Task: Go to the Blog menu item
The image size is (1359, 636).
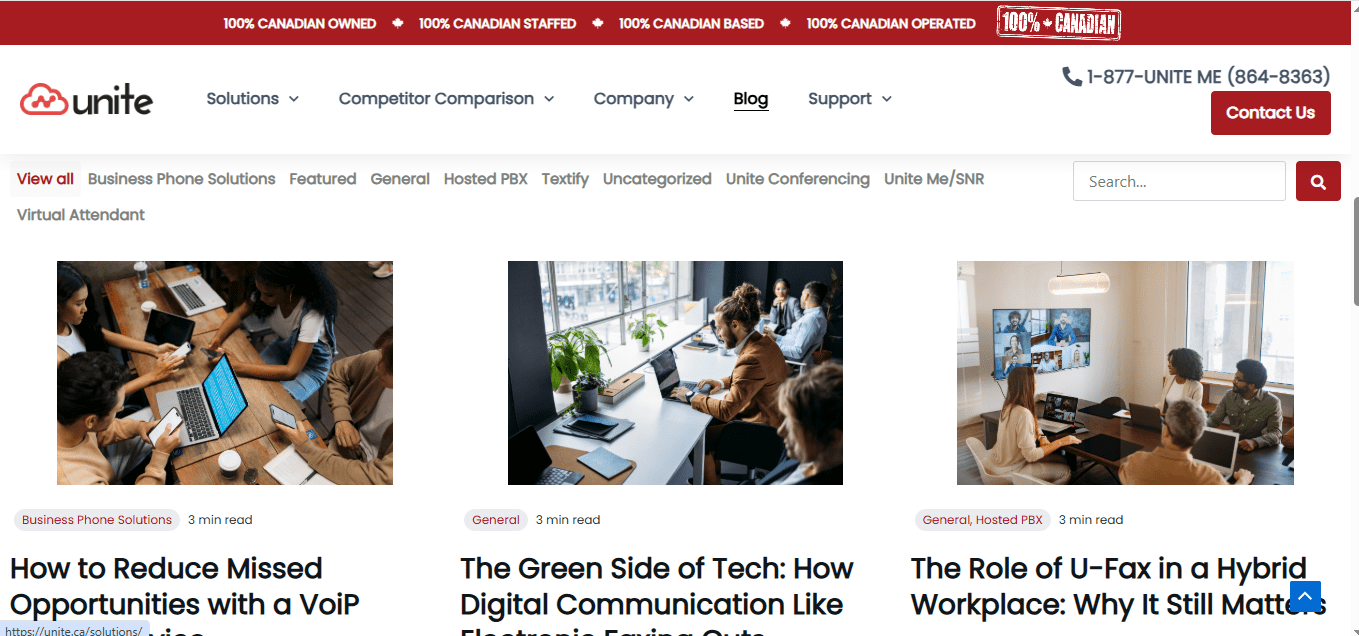Action: click(751, 98)
